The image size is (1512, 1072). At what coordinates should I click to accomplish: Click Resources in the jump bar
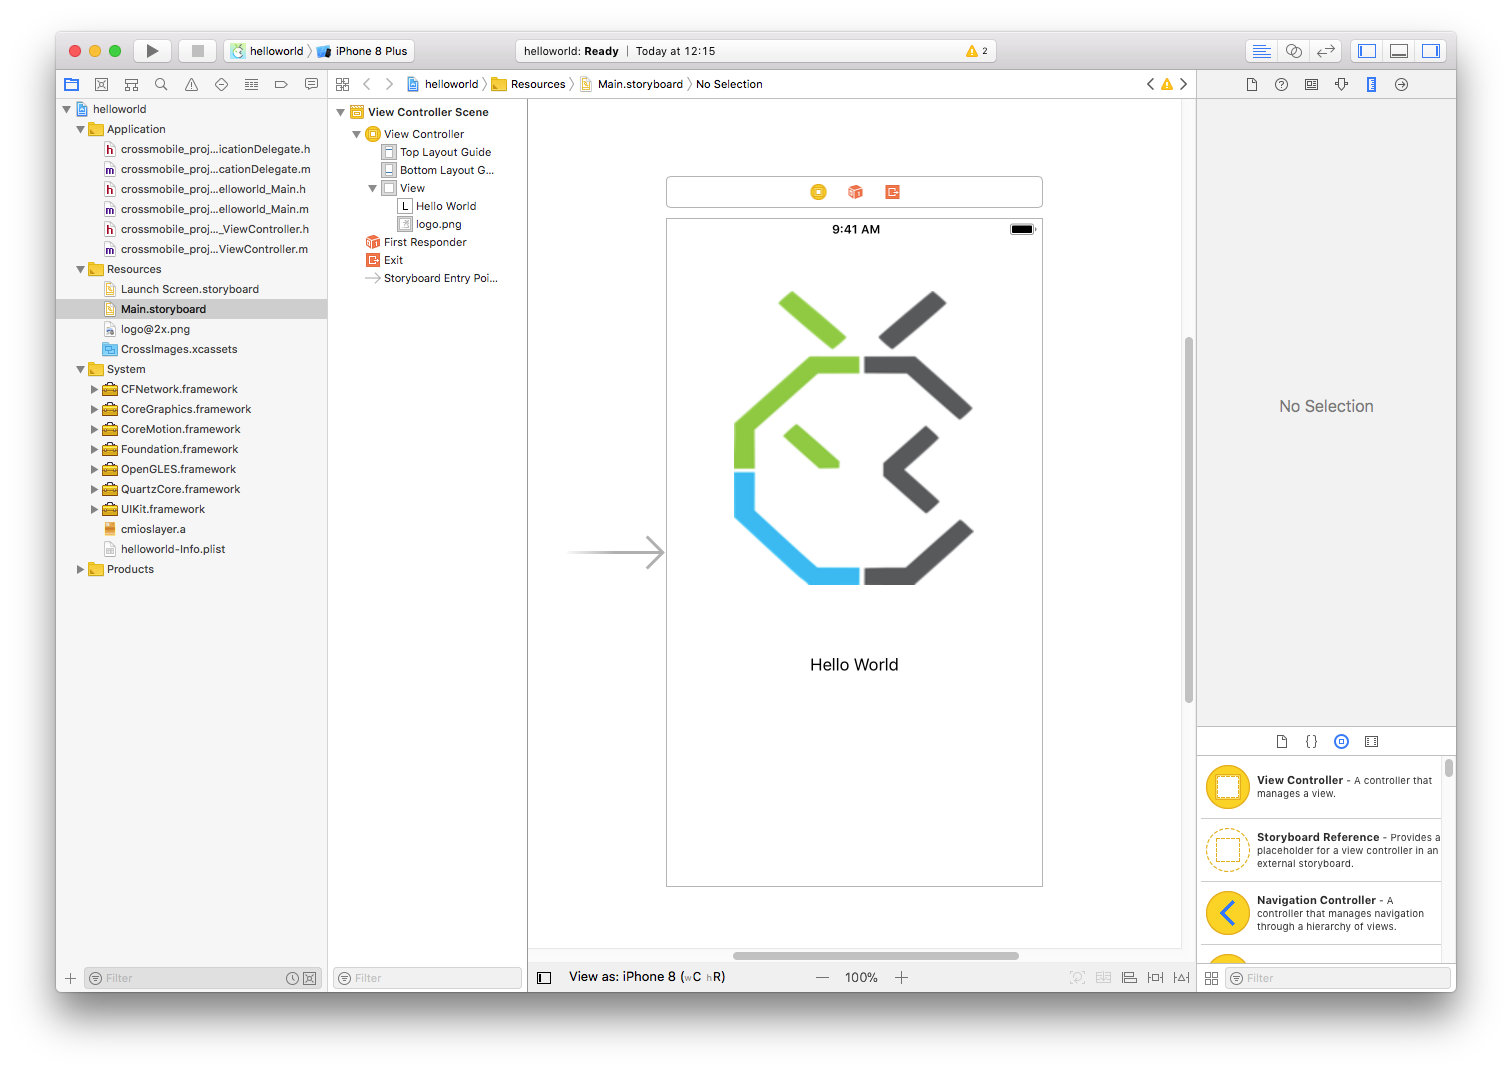pyautogui.click(x=528, y=84)
